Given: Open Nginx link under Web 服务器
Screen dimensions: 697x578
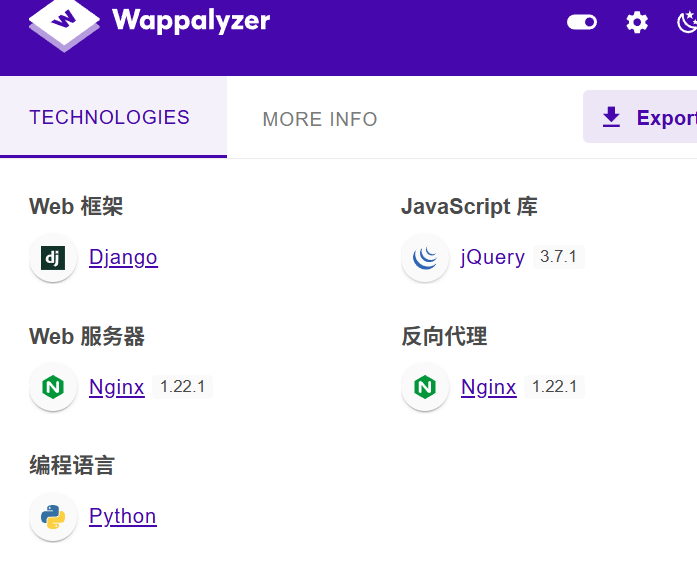Looking at the screenshot, I should click(x=116, y=387).
